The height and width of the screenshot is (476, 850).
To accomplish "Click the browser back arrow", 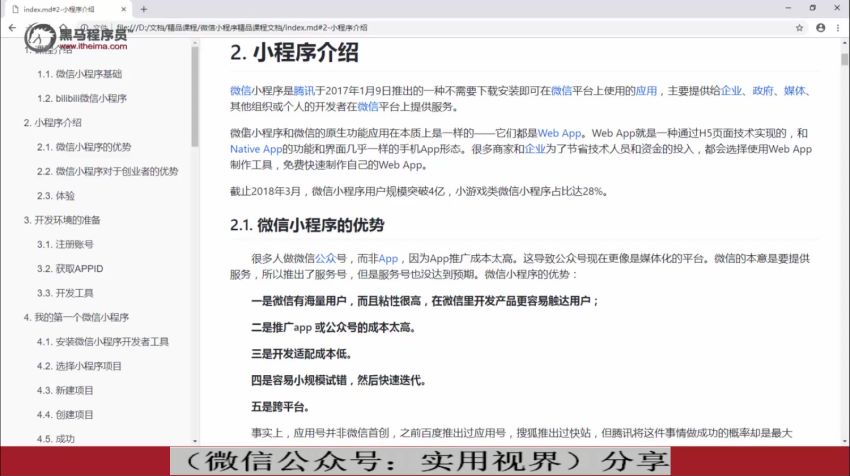I will [12, 28].
